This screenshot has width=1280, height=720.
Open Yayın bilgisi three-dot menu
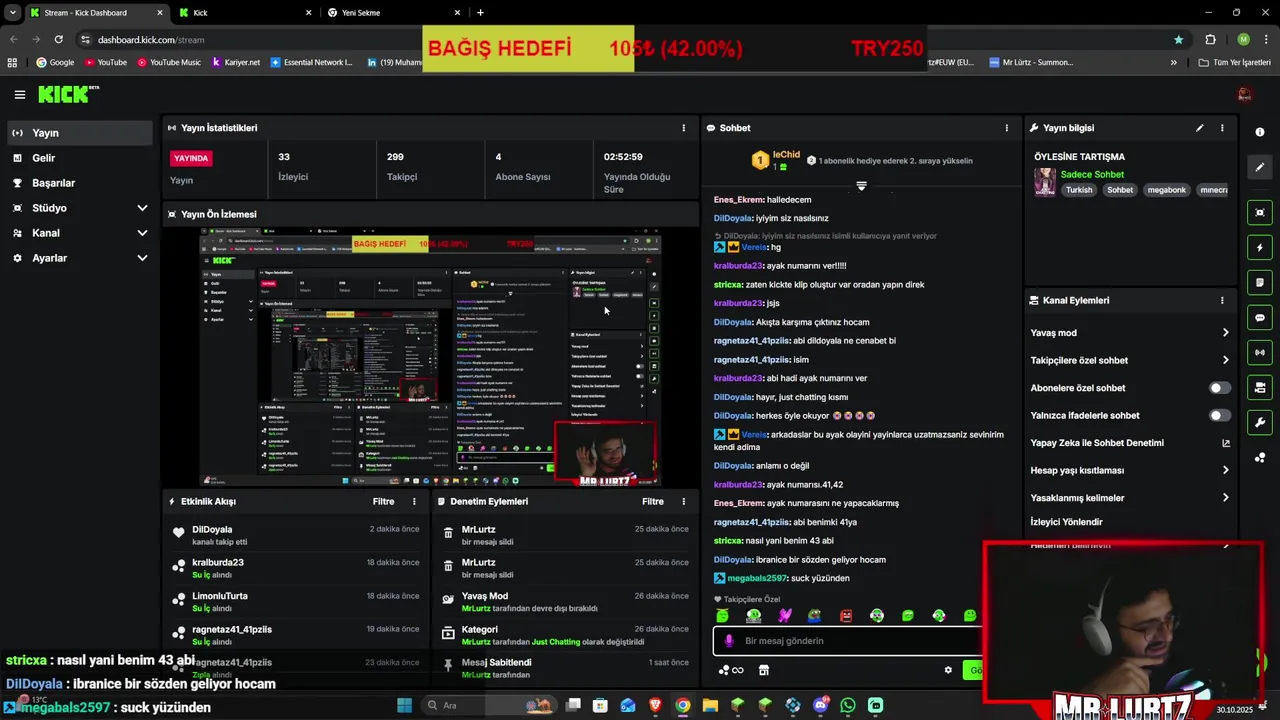(1222, 128)
